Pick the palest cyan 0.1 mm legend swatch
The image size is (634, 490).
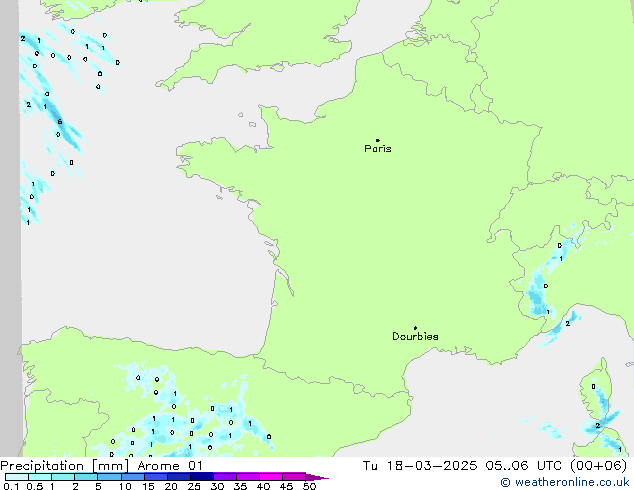tap(17, 477)
